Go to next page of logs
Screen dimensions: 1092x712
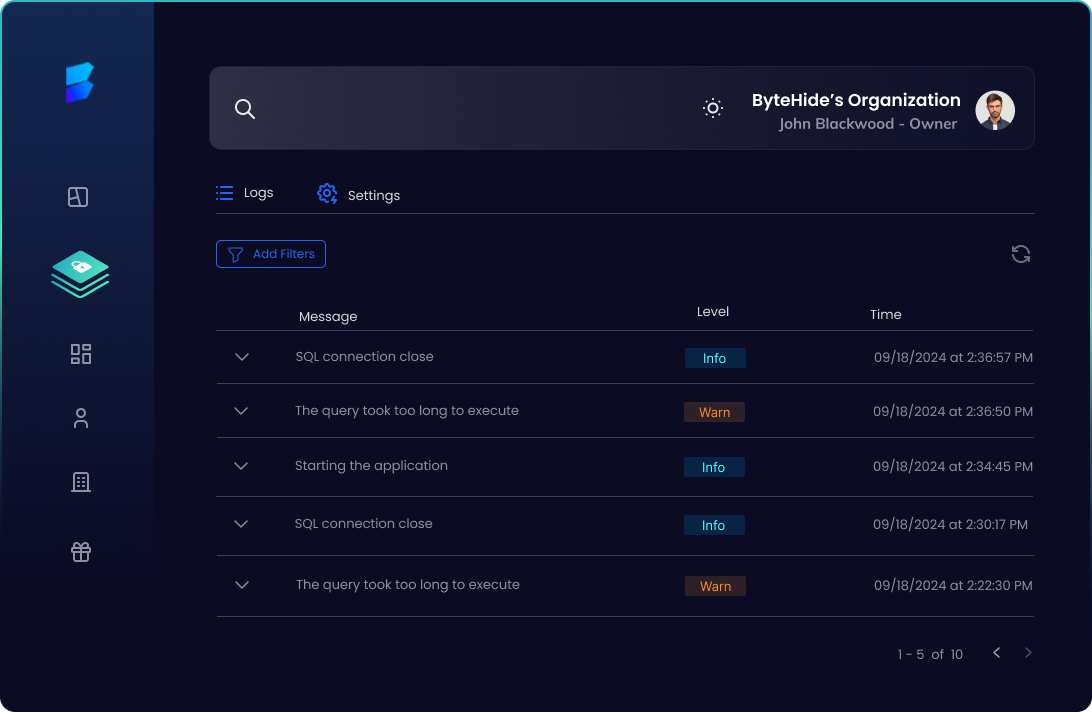click(1028, 653)
